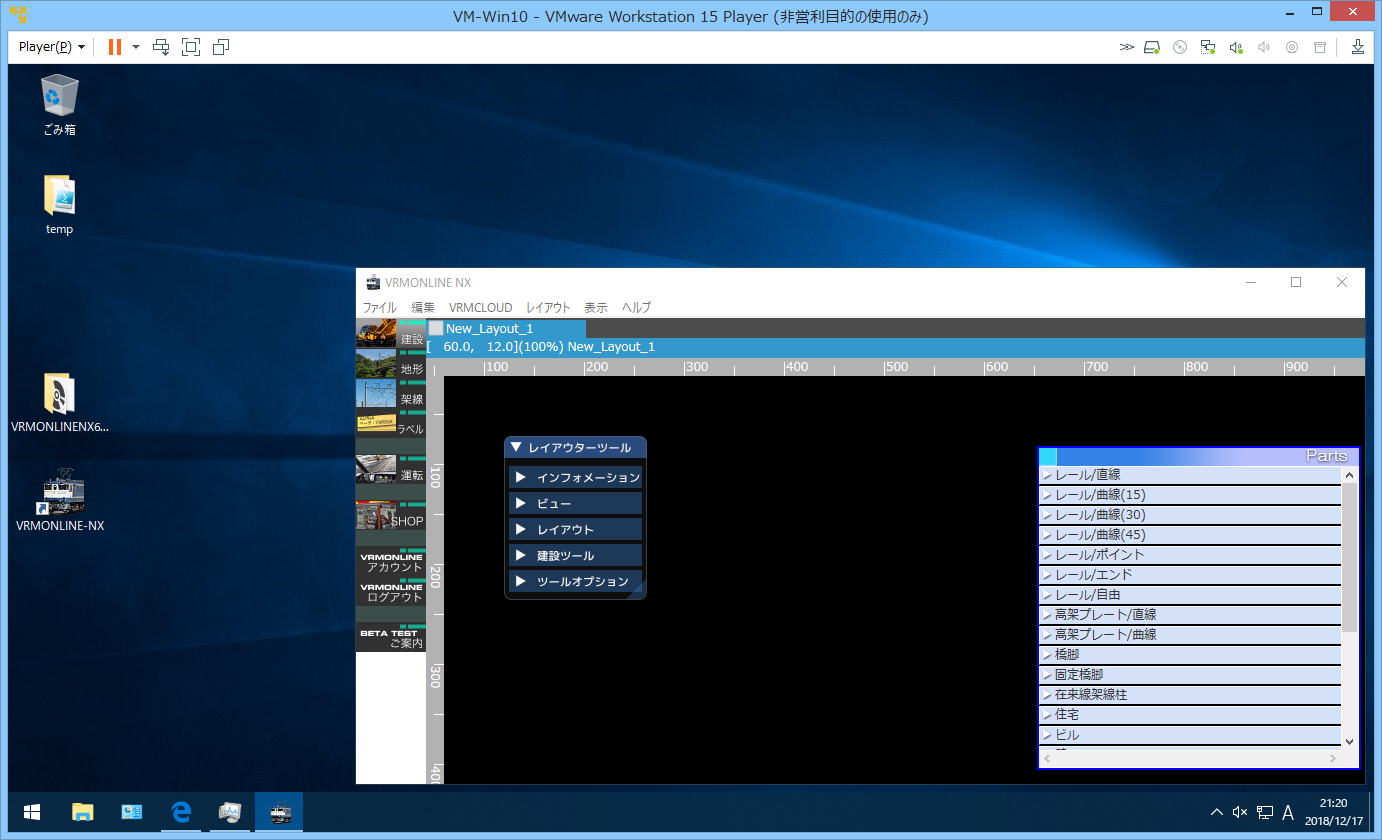Viewport: 1382px width, 840px height.
Task: Select the VRMONLINE-NX desktop shortcut
Action: coord(60,498)
